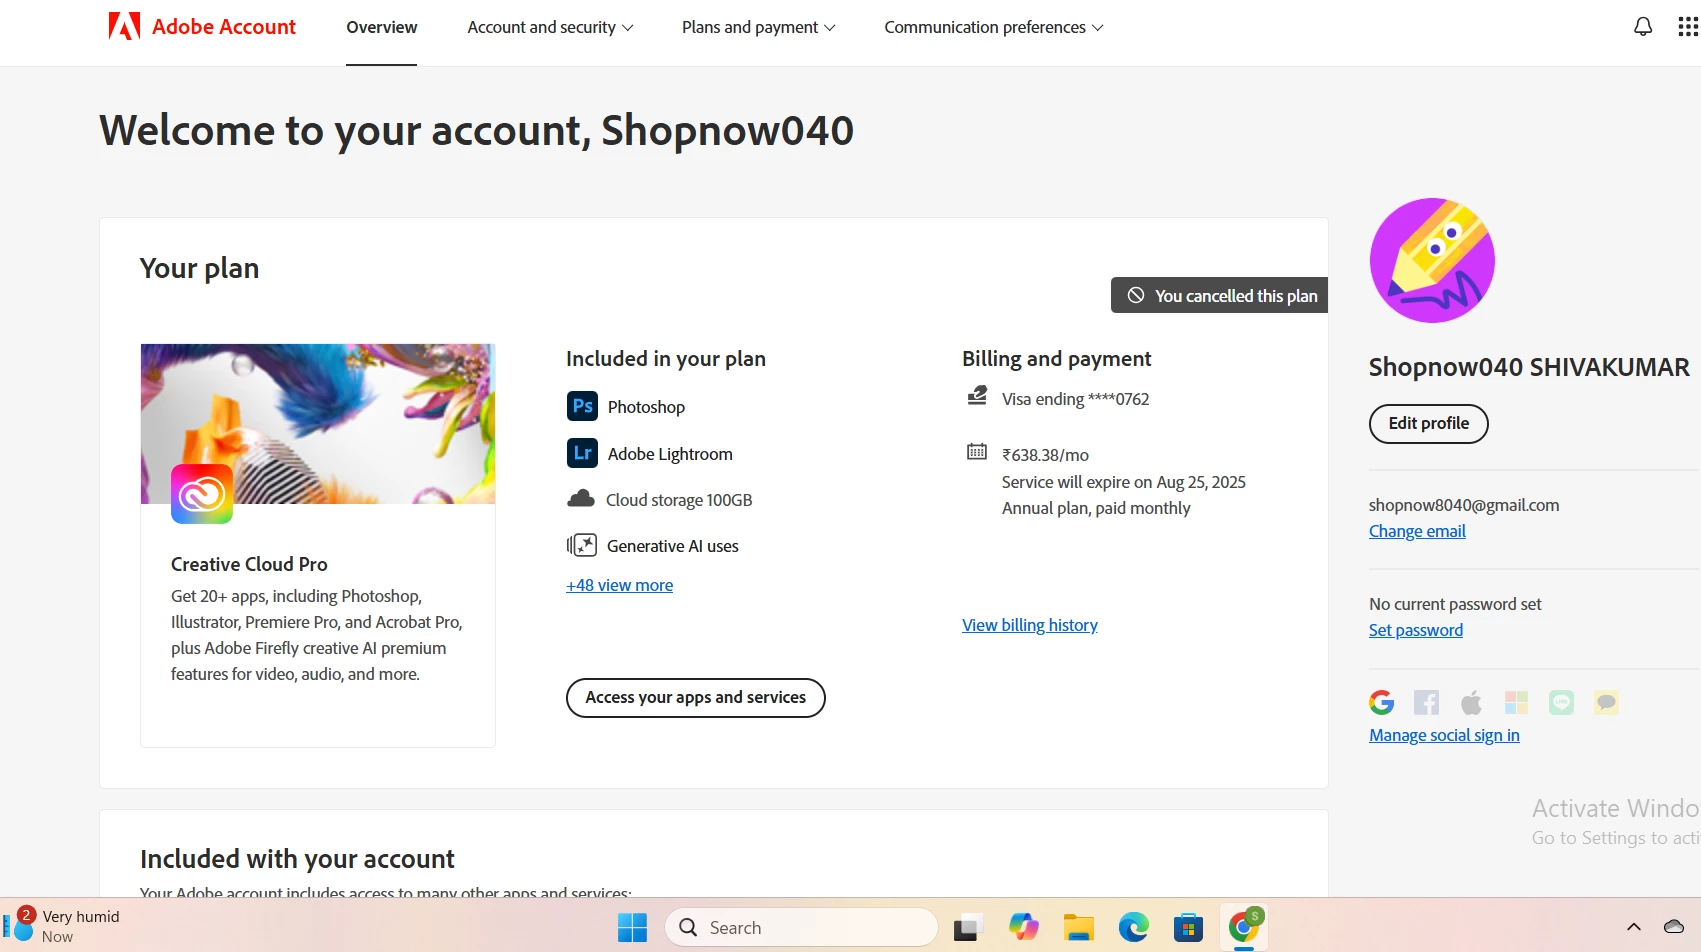Click the Shopnow040 SHIVAKUMAR profile name
1701x952 pixels.
click(x=1529, y=367)
